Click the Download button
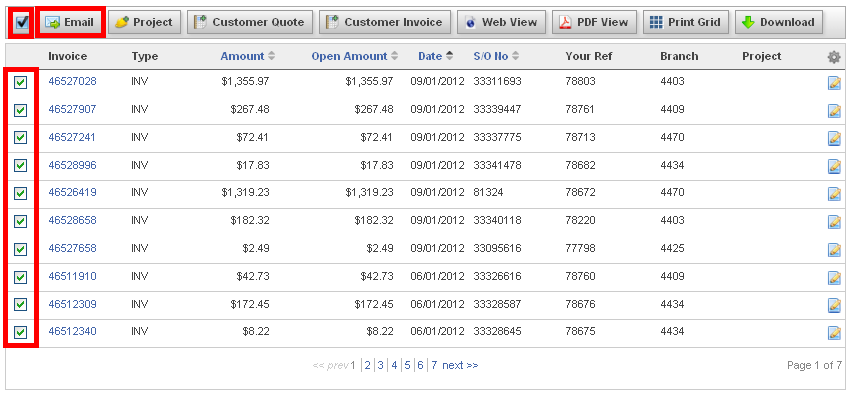Image resolution: width=851 pixels, height=395 pixels. pos(779,22)
